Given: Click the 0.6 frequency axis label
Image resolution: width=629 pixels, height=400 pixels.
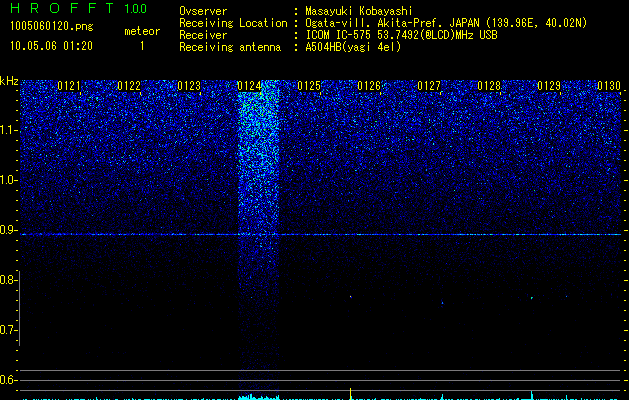Looking at the screenshot, I should [9, 380].
